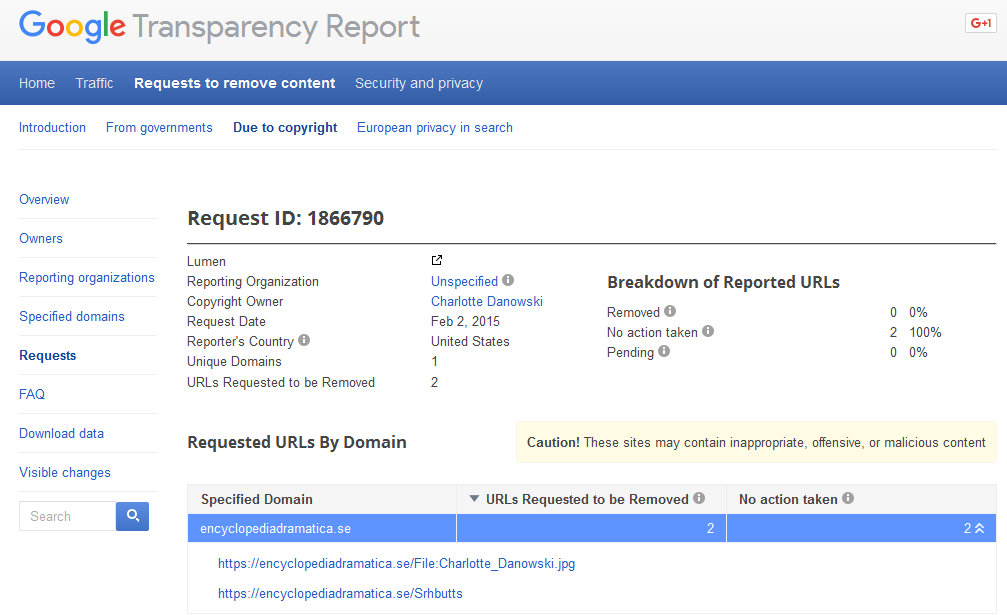This screenshot has height=615, width=1007.
Task: Click the URLs Requested to be Removed summary label
Action: pos(281,383)
